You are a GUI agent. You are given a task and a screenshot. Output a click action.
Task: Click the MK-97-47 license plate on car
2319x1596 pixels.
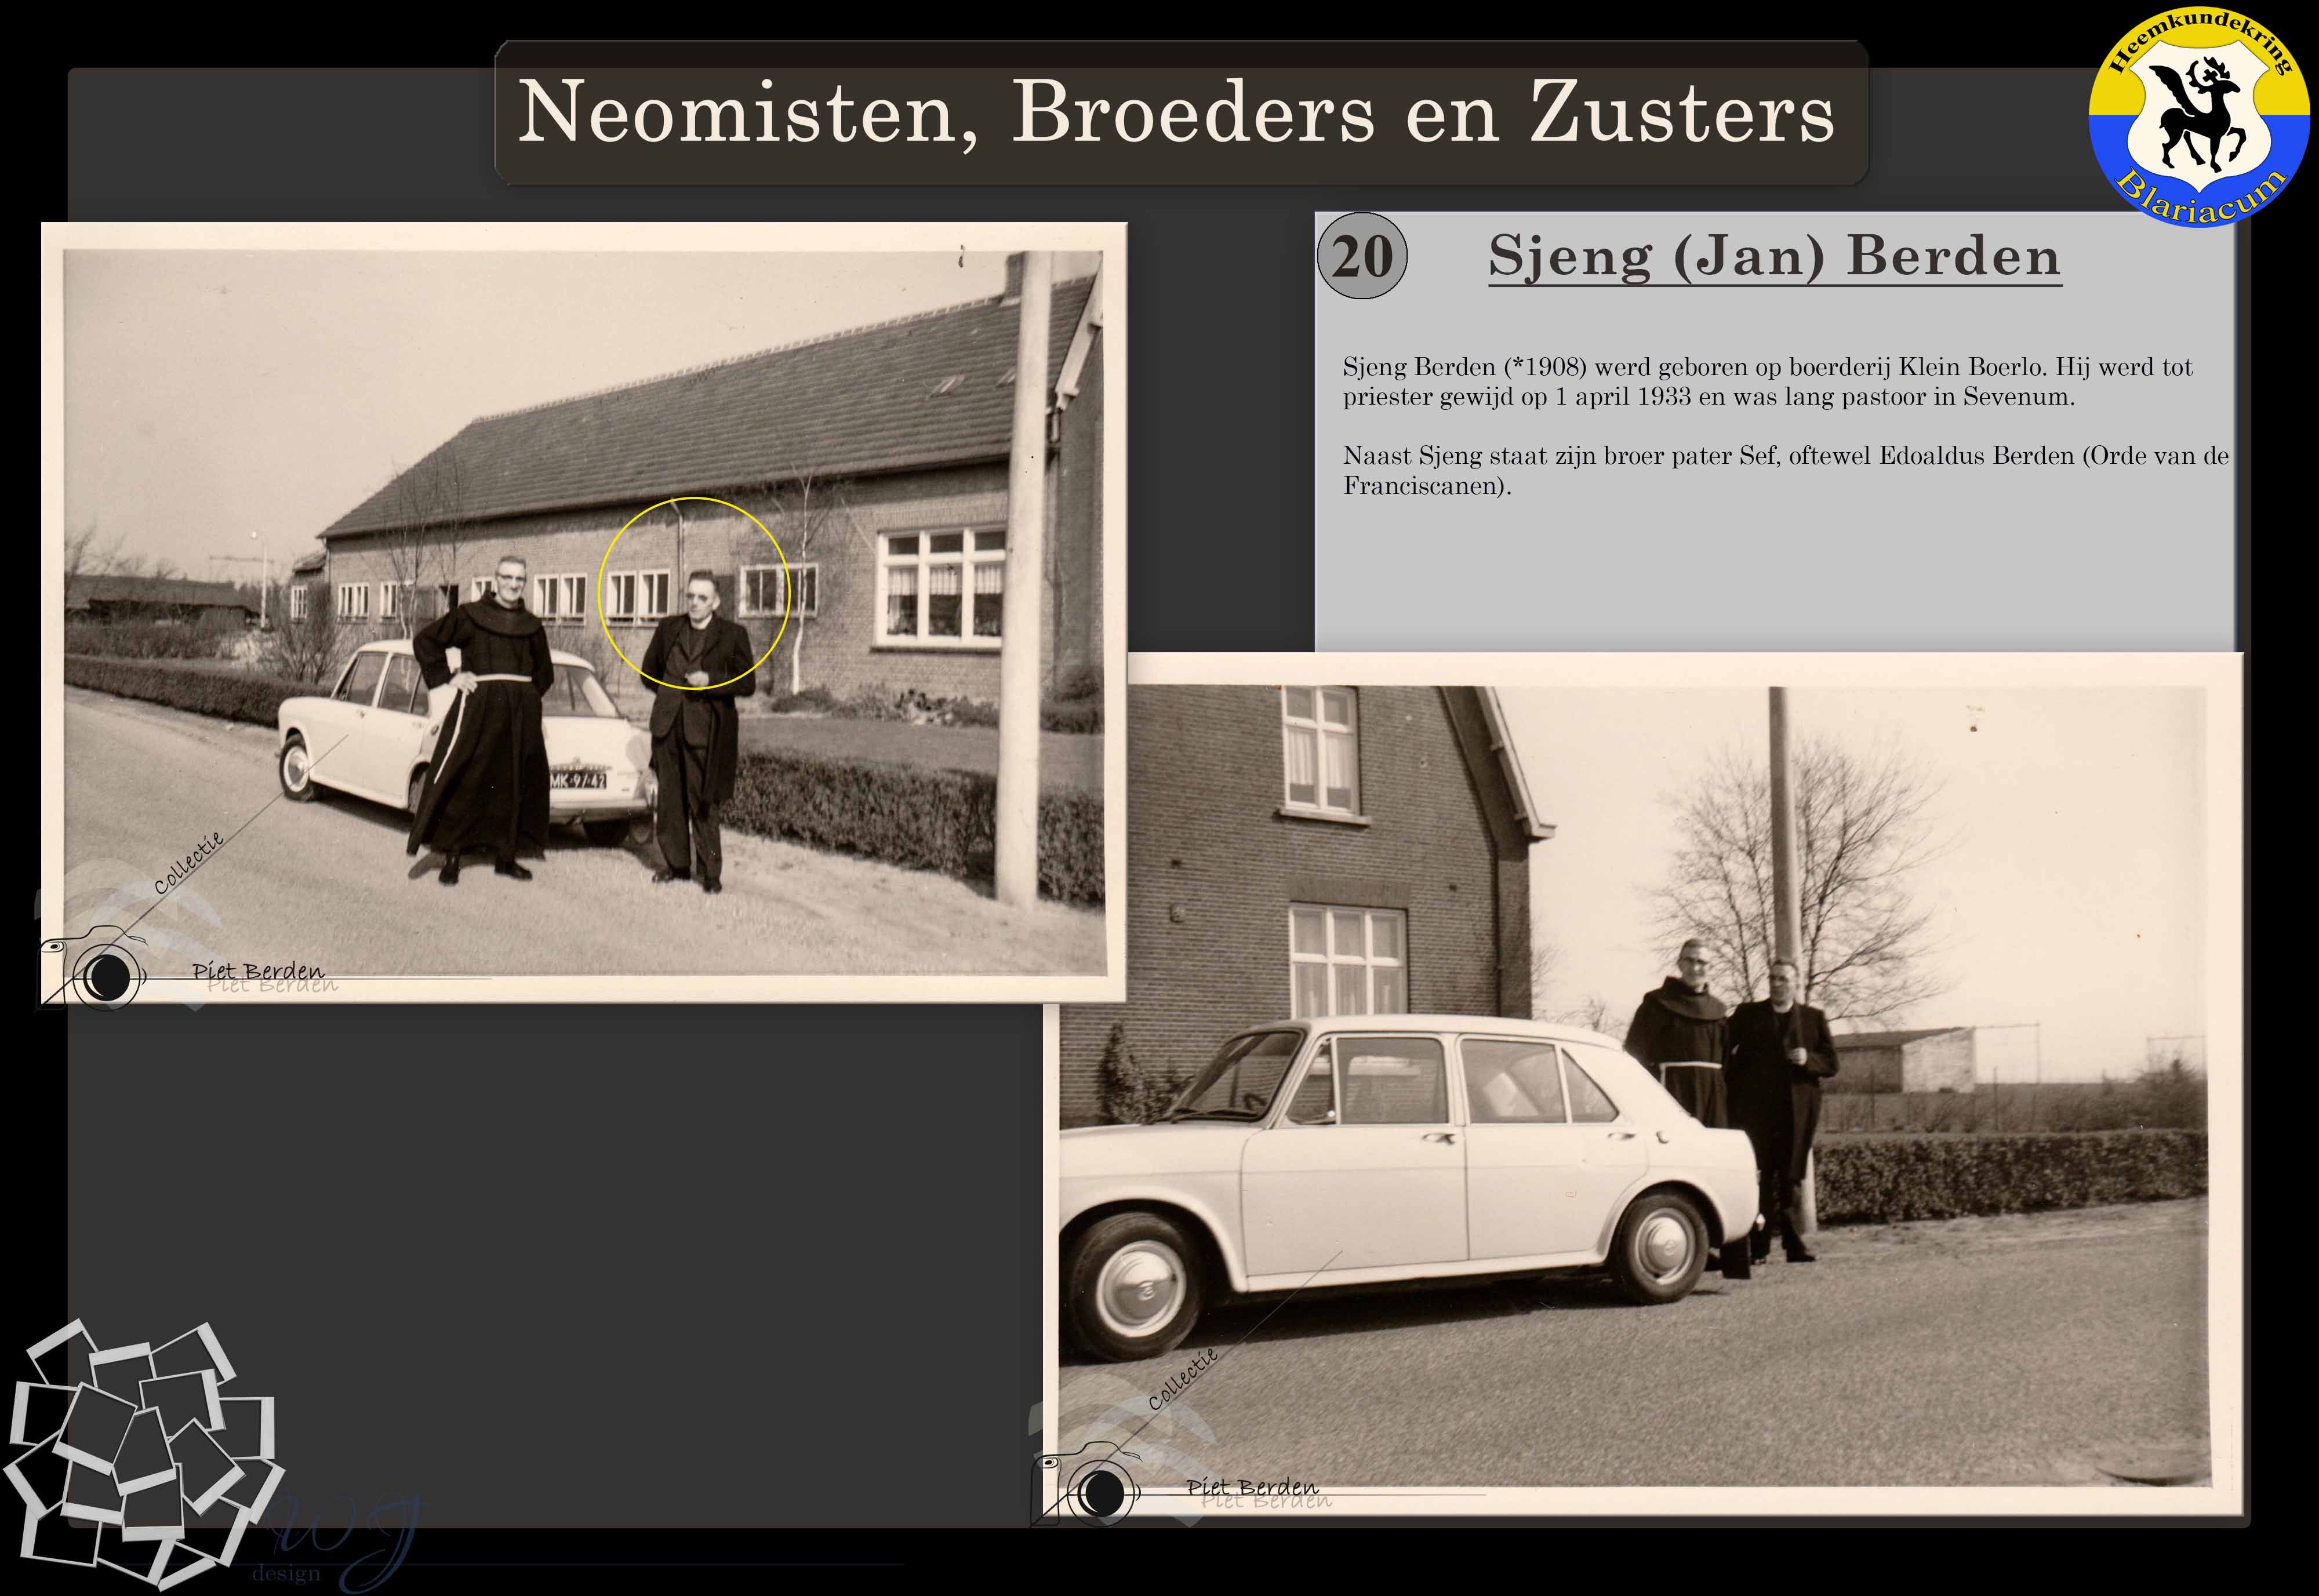pos(578,780)
